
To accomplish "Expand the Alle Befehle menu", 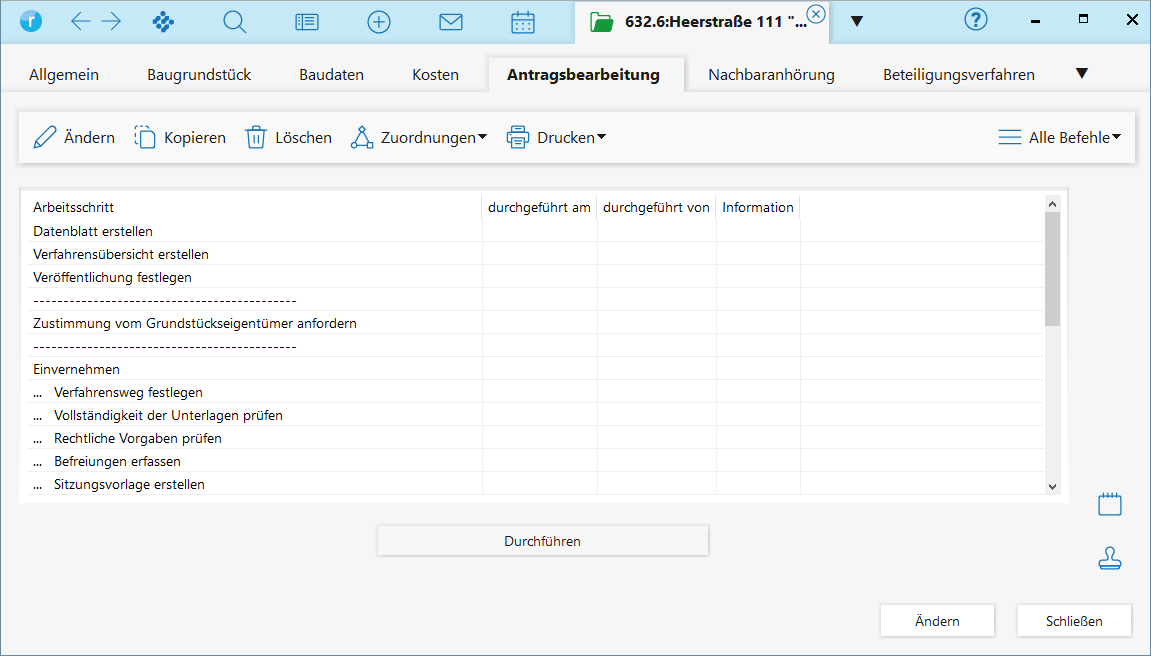I will [1060, 137].
